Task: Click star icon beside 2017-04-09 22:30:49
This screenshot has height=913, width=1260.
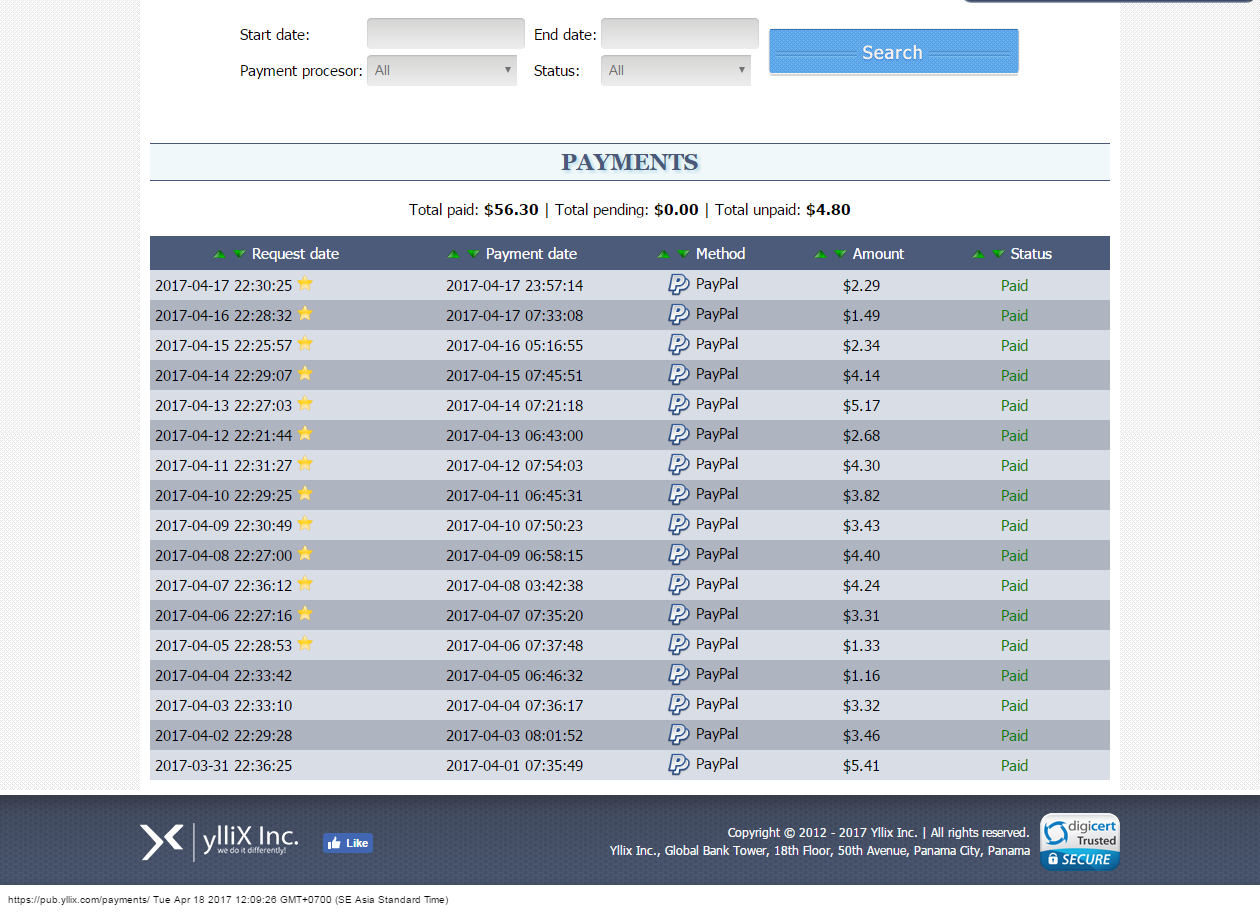Action: tap(305, 523)
